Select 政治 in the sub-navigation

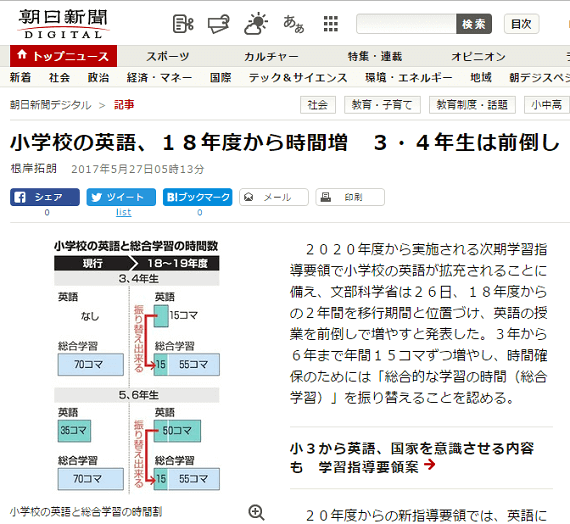pyautogui.click(x=98, y=77)
